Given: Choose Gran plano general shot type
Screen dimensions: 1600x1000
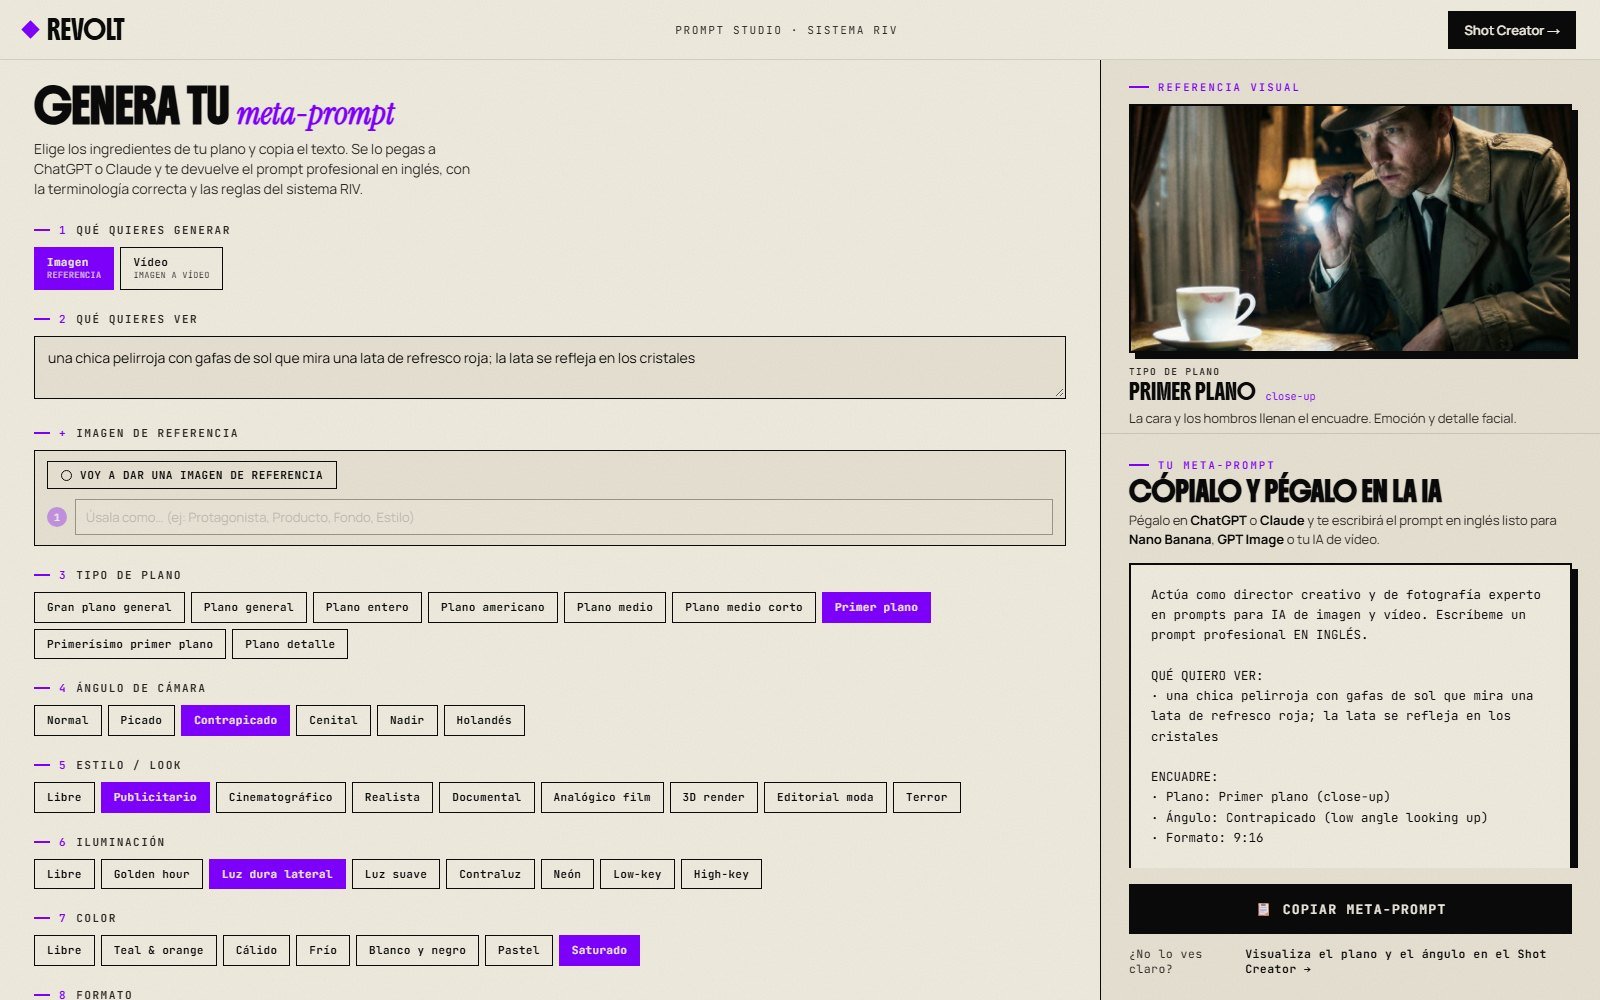Looking at the screenshot, I should point(109,607).
